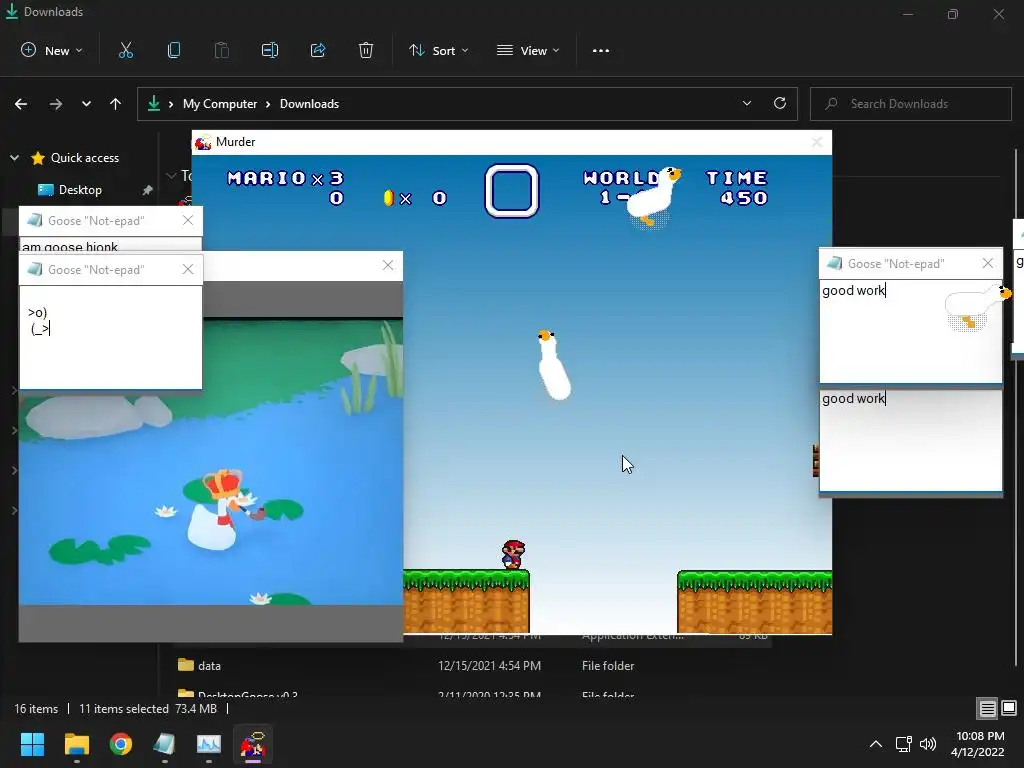
Task: Open the New dropdown button
Action: point(52,50)
